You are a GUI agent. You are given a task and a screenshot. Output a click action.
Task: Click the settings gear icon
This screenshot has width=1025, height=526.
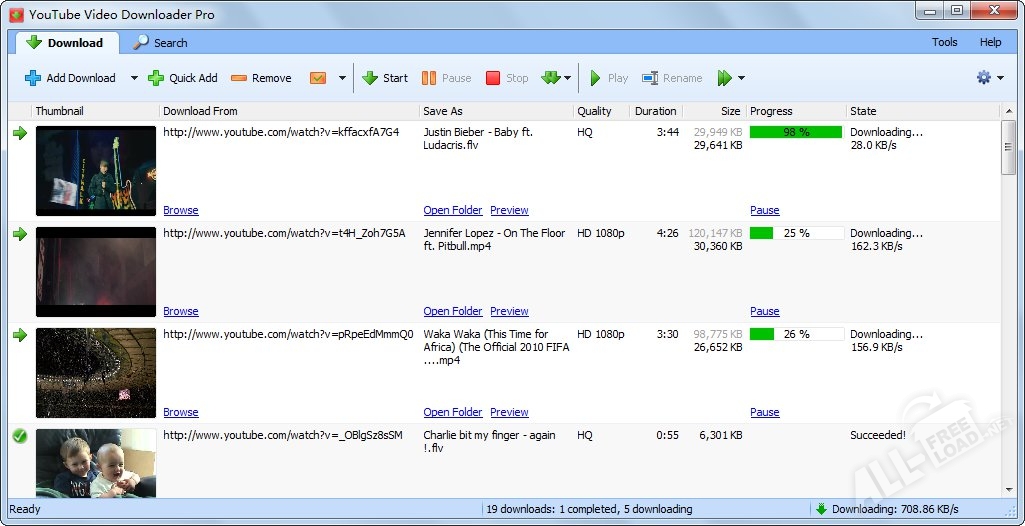pos(984,78)
